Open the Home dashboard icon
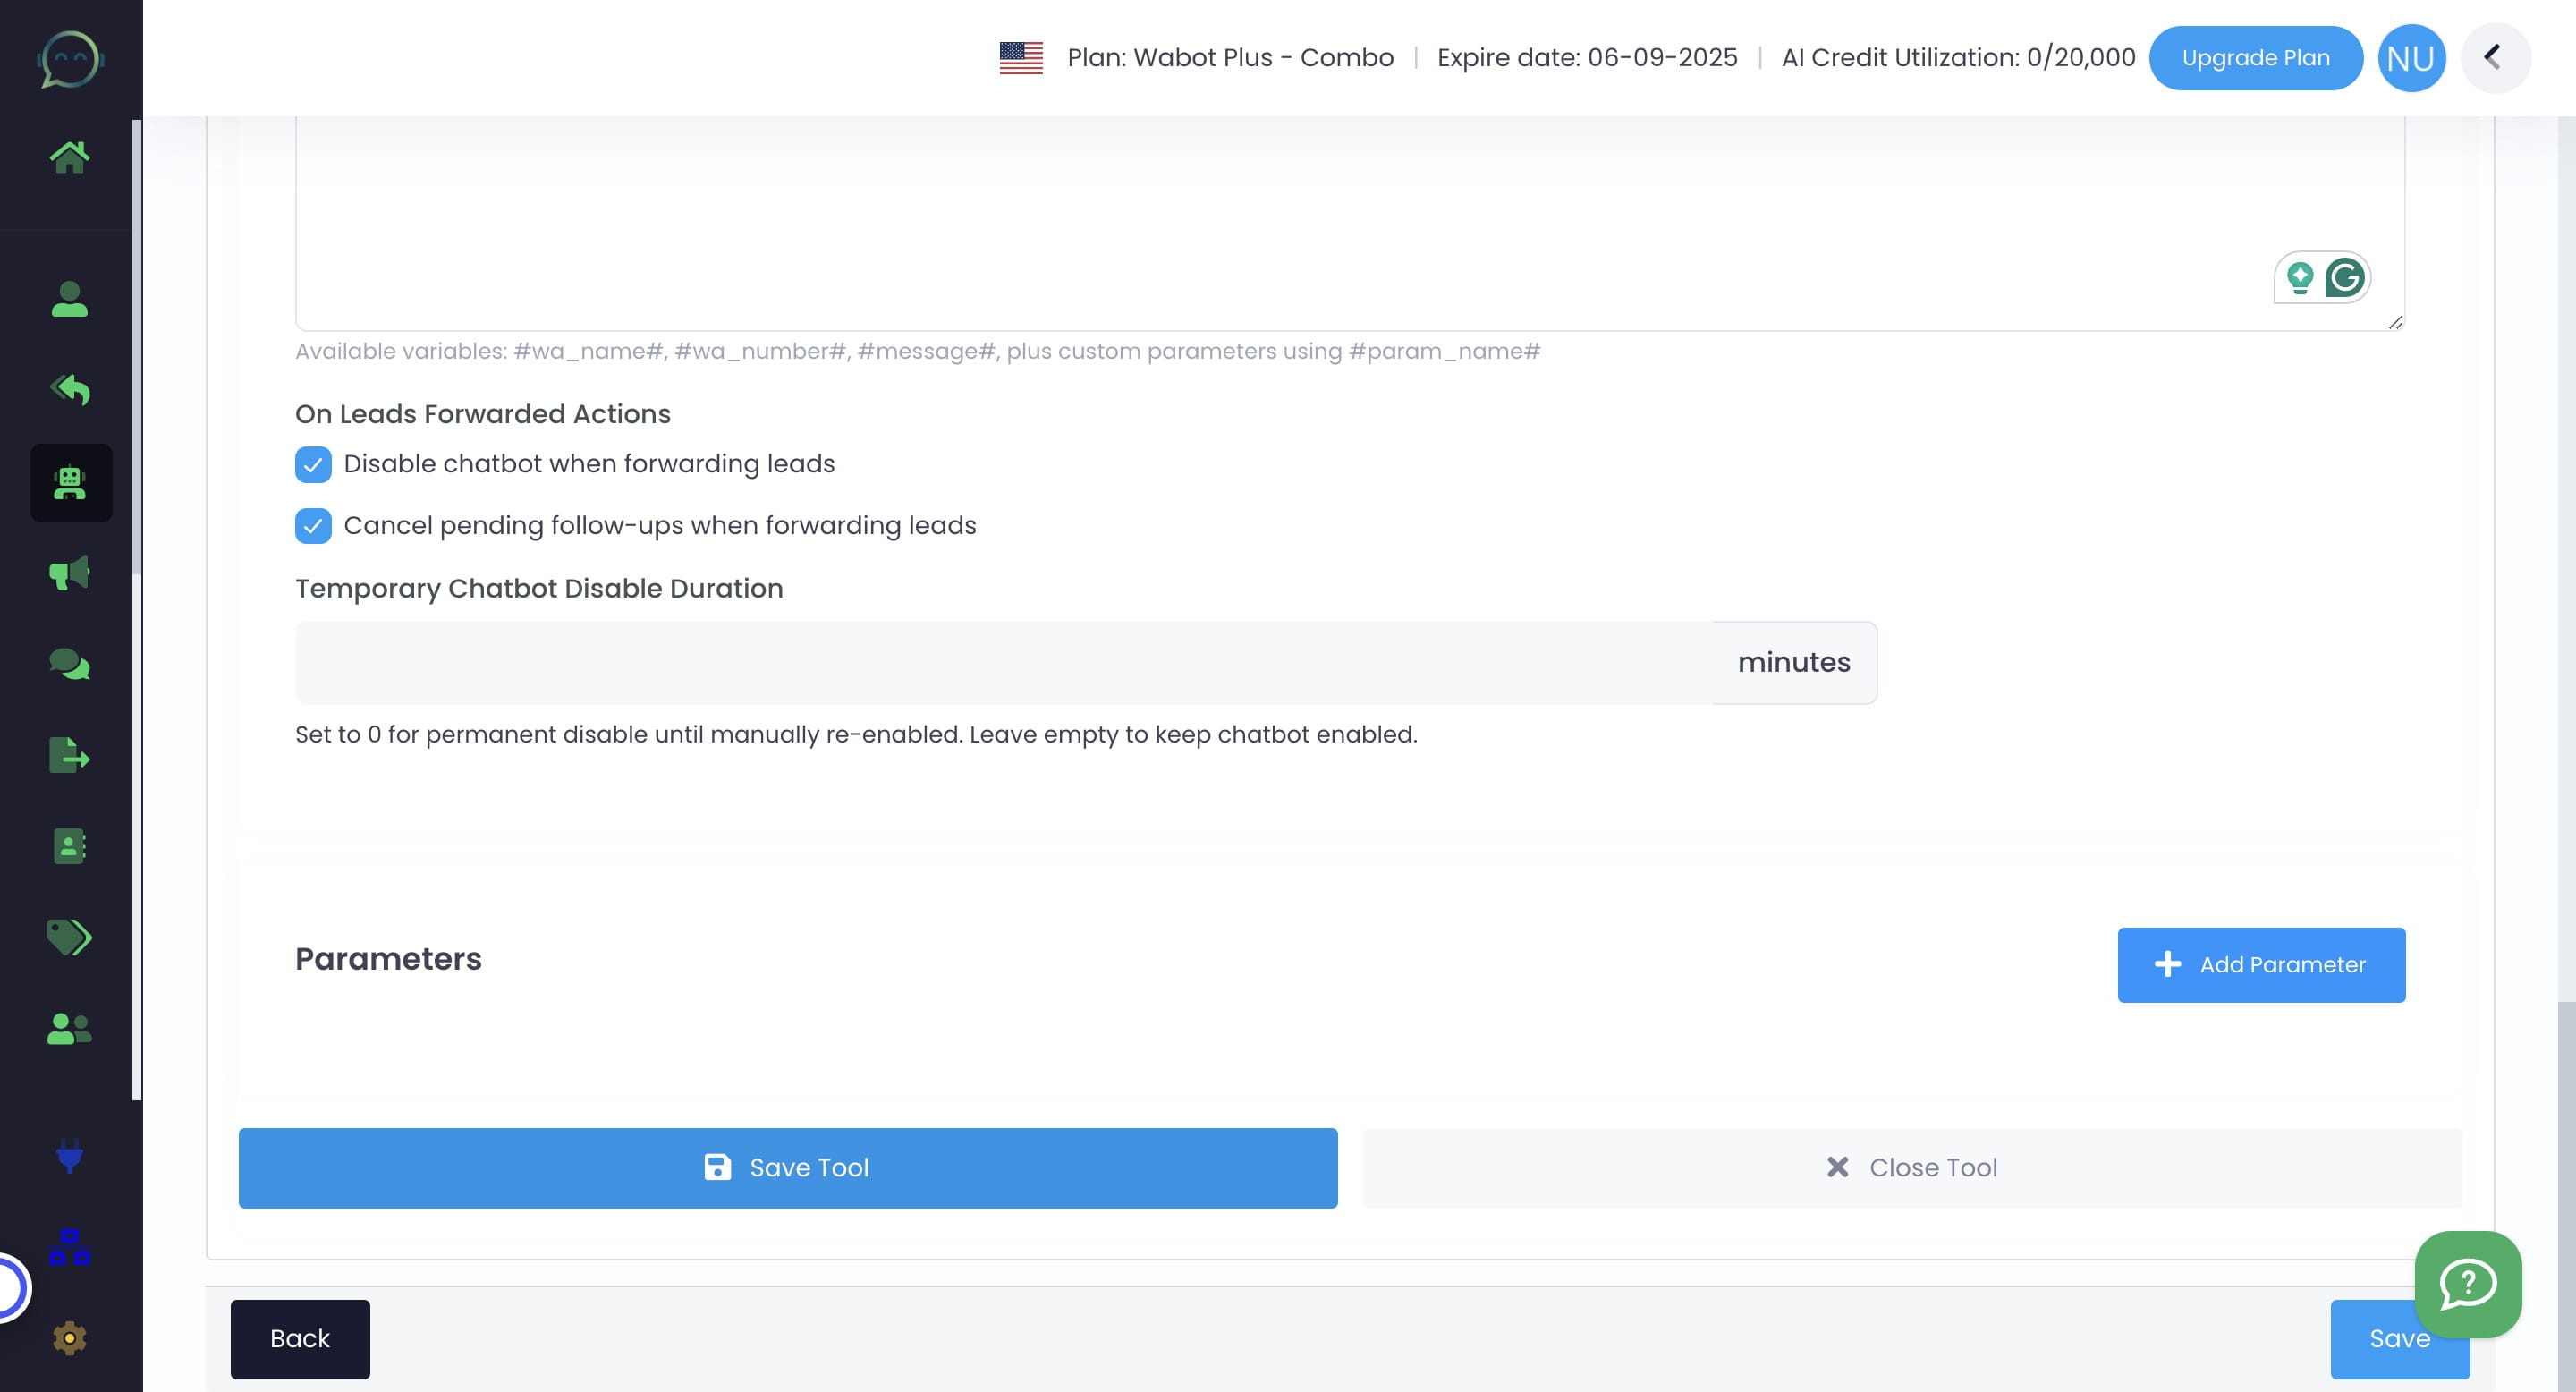 (70, 155)
